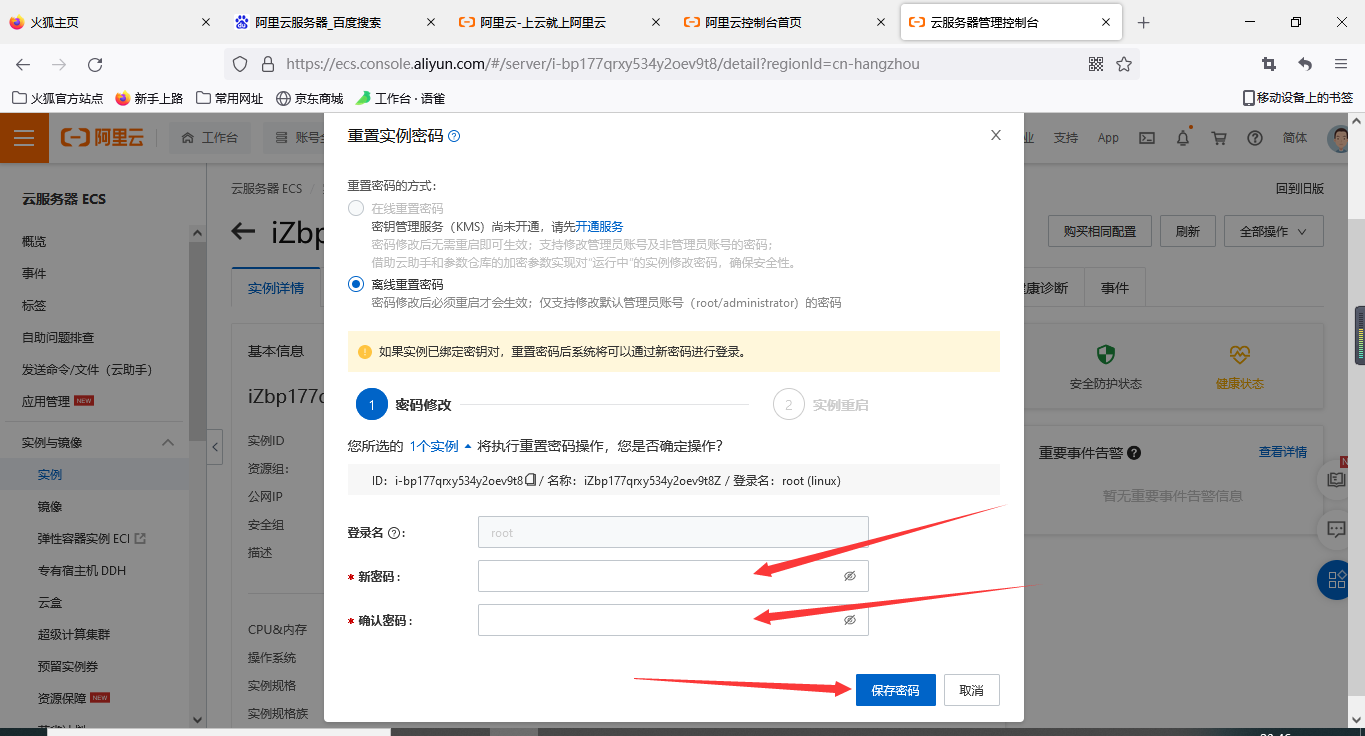The image size is (1365, 736).
Task: Click the browser address bar URL
Action: pos(603,64)
